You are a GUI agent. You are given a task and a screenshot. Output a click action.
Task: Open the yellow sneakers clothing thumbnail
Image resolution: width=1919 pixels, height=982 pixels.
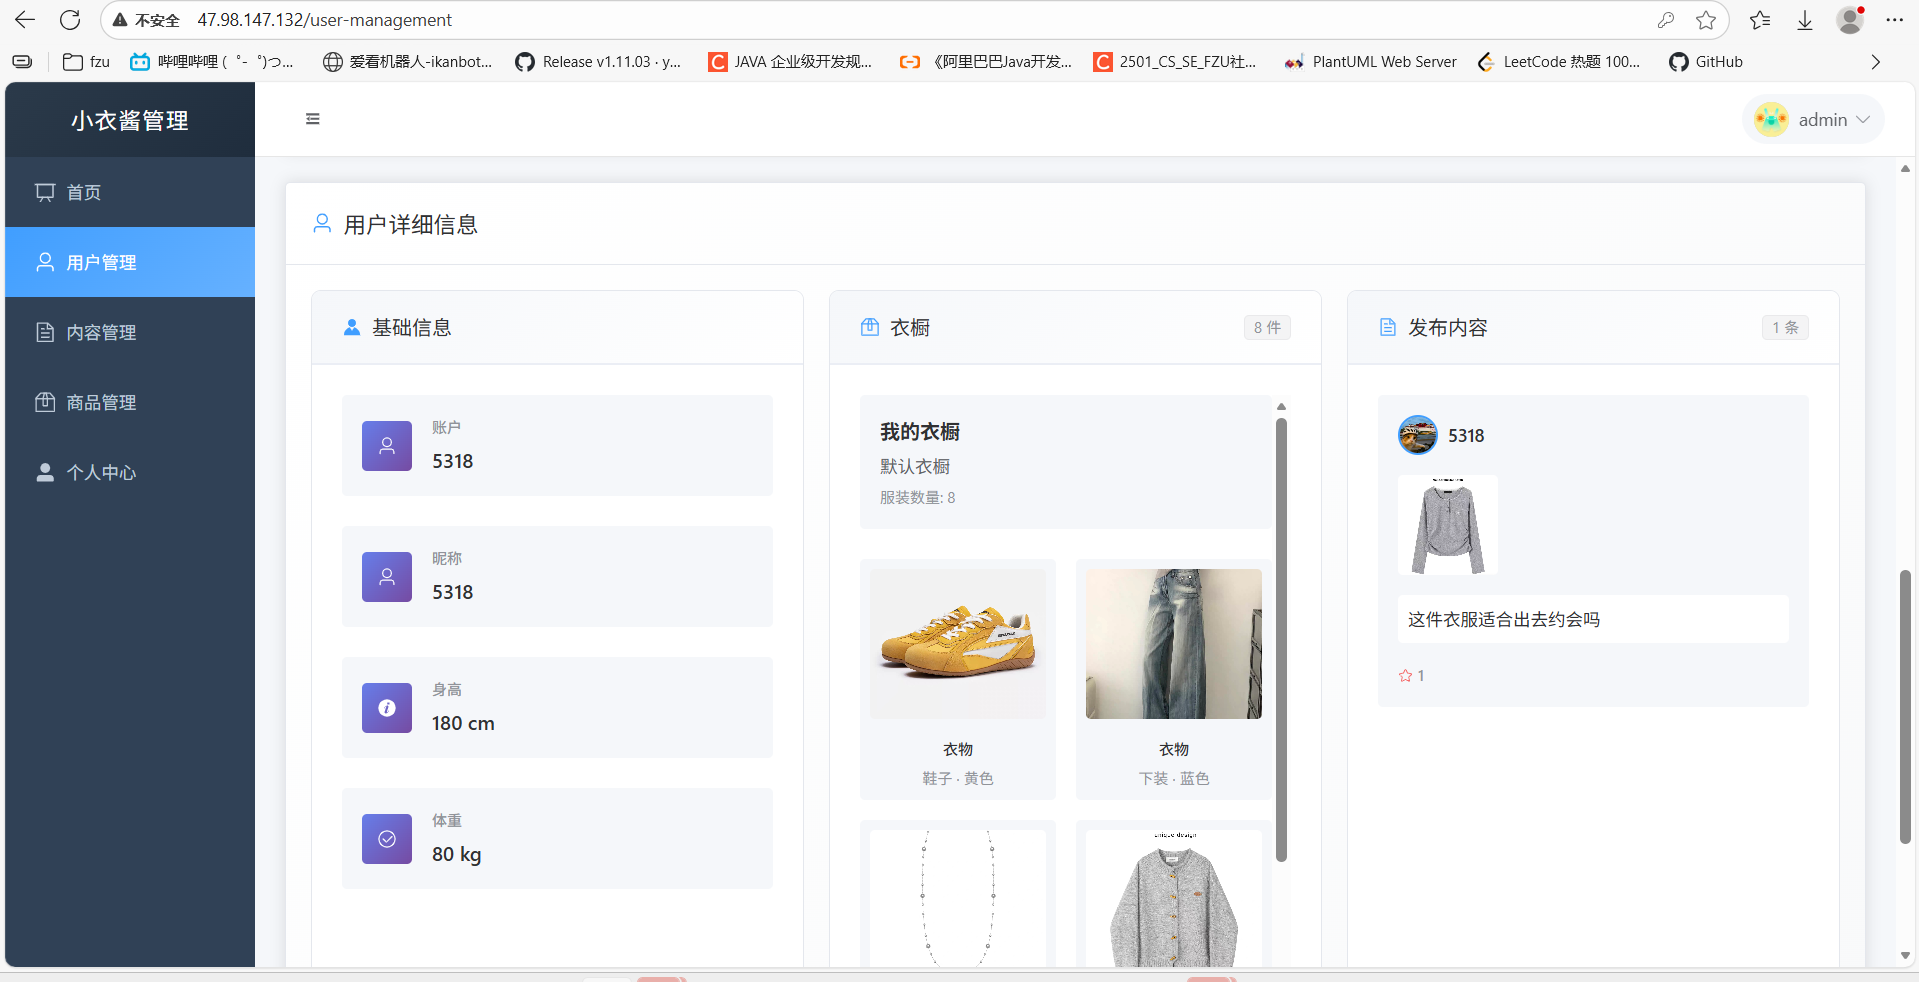pos(958,644)
